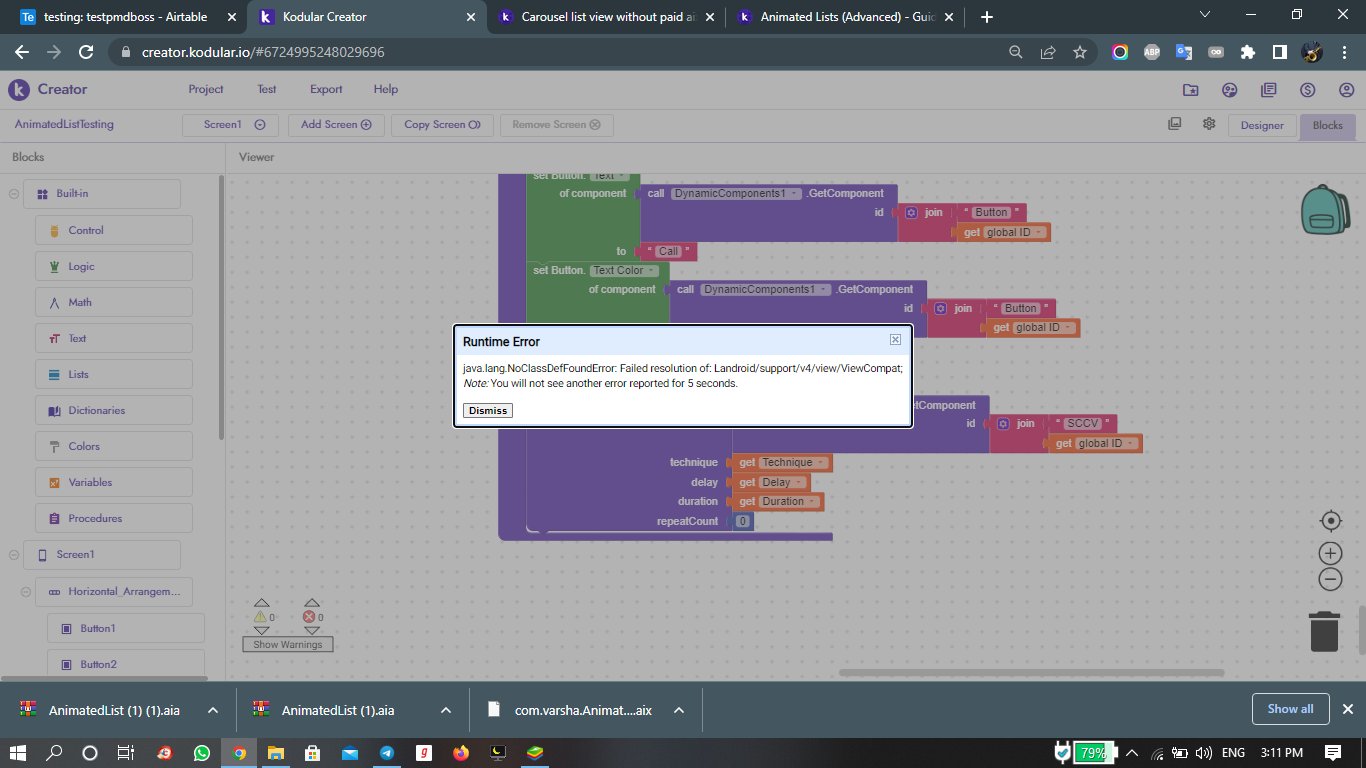Click the Add Screen button
Image resolution: width=1366 pixels, height=768 pixels.
click(x=336, y=125)
